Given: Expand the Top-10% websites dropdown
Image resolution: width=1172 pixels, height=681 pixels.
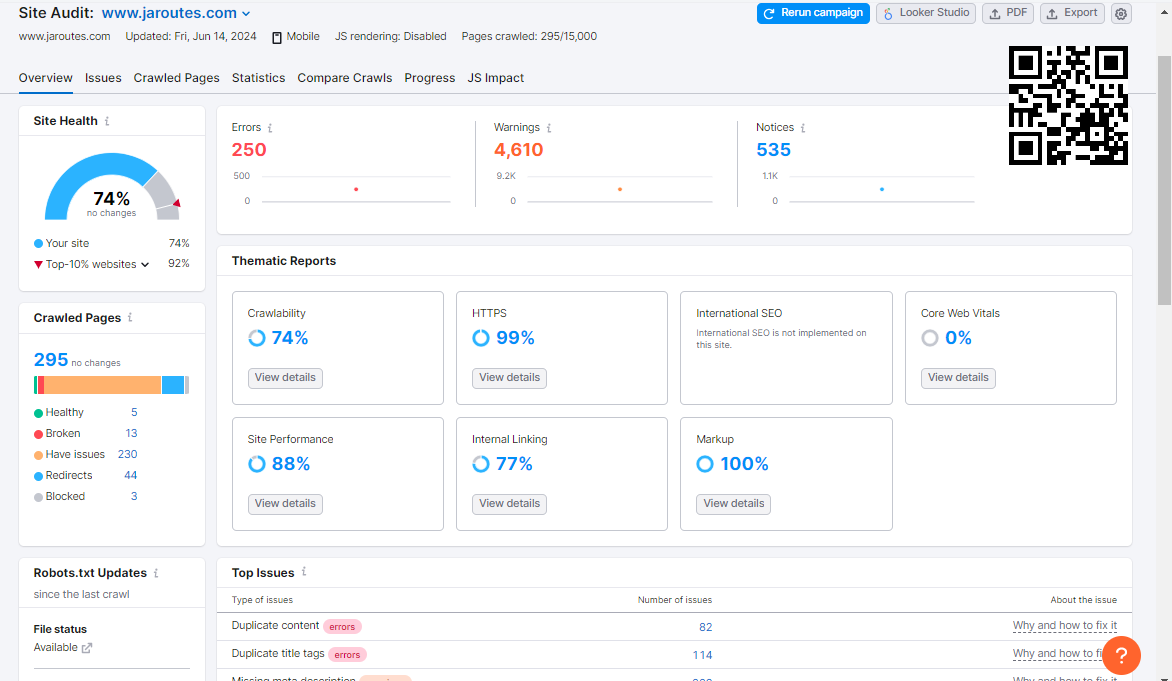Looking at the screenshot, I should (145, 265).
